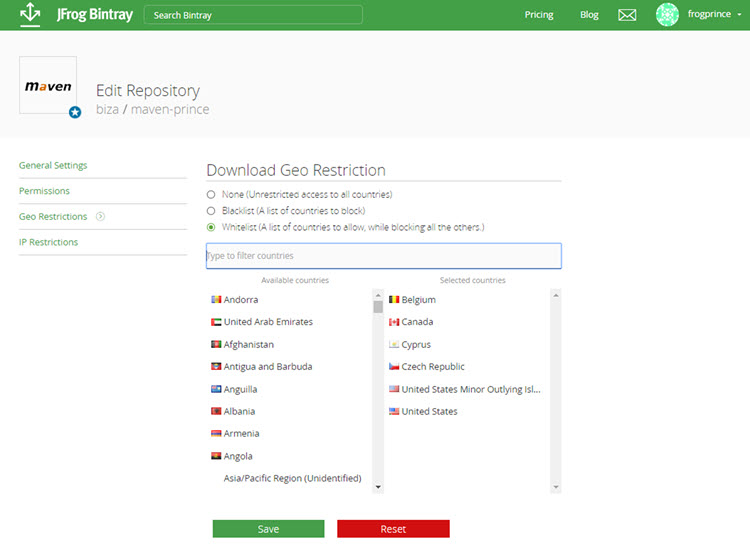Open IP Restrictions in the sidebar

point(48,242)
